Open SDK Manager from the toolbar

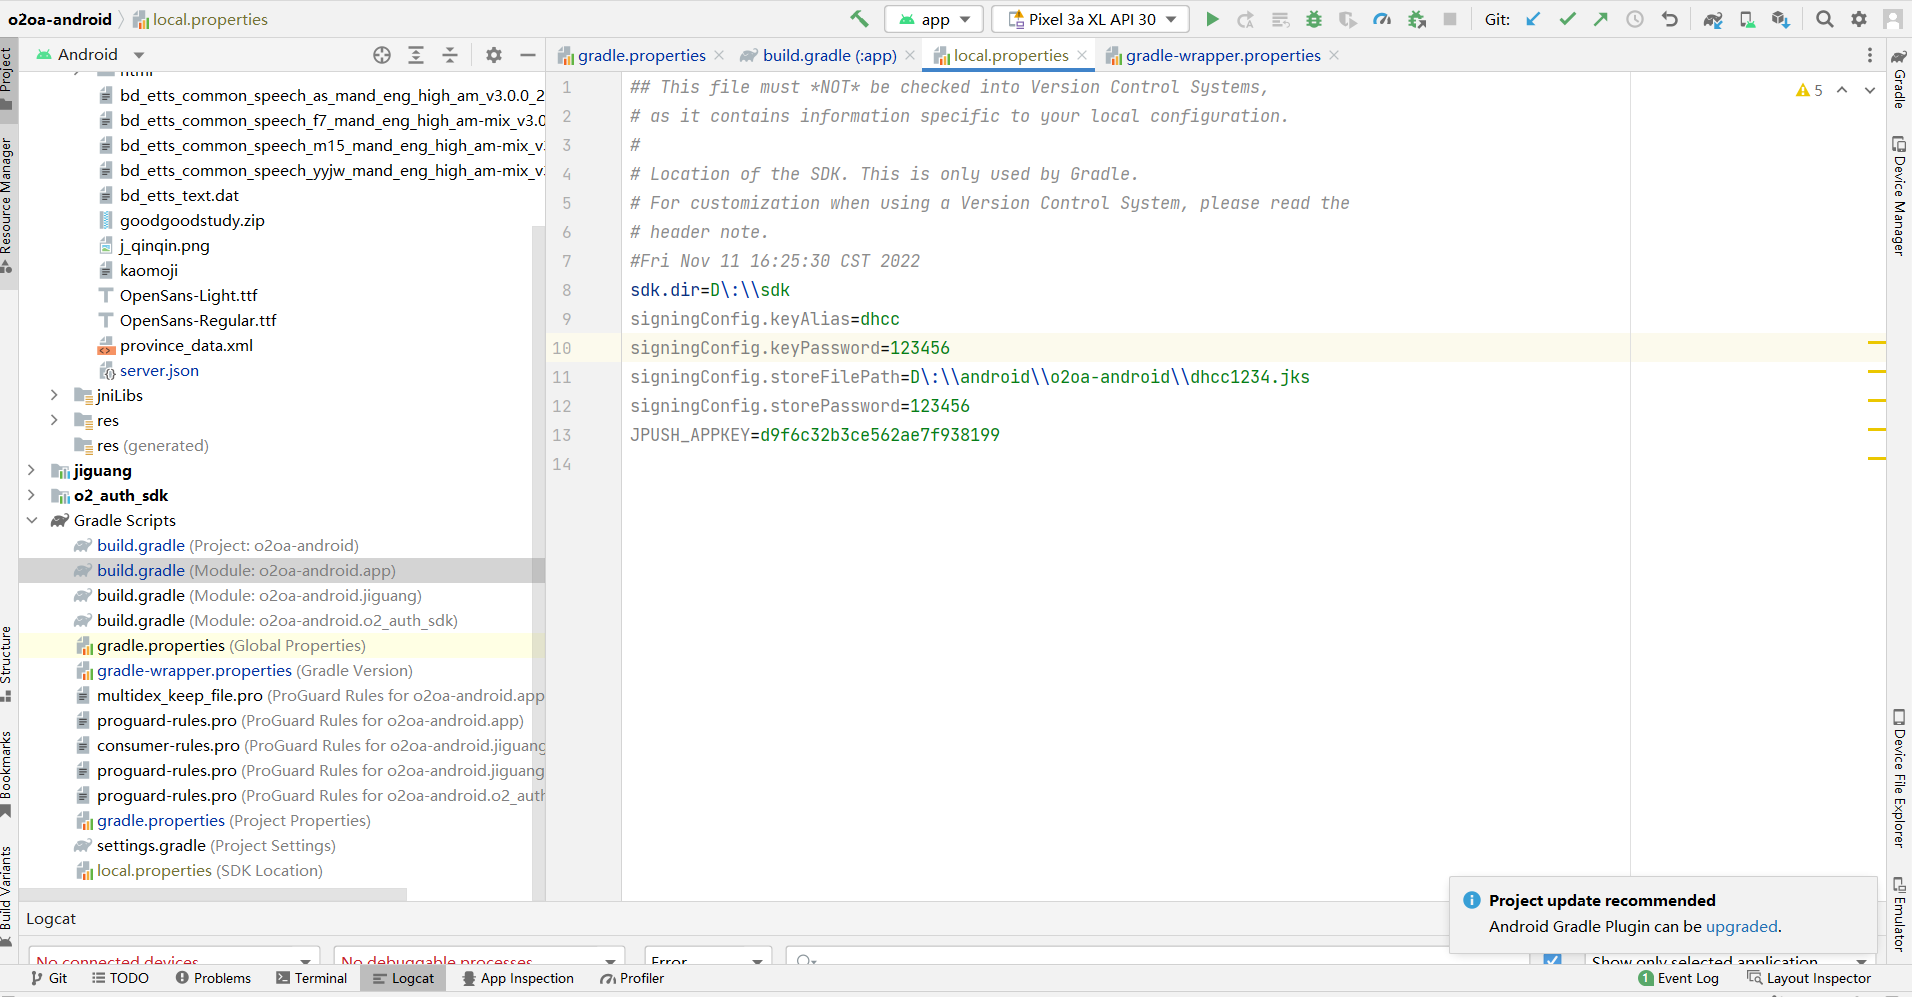1780,19
